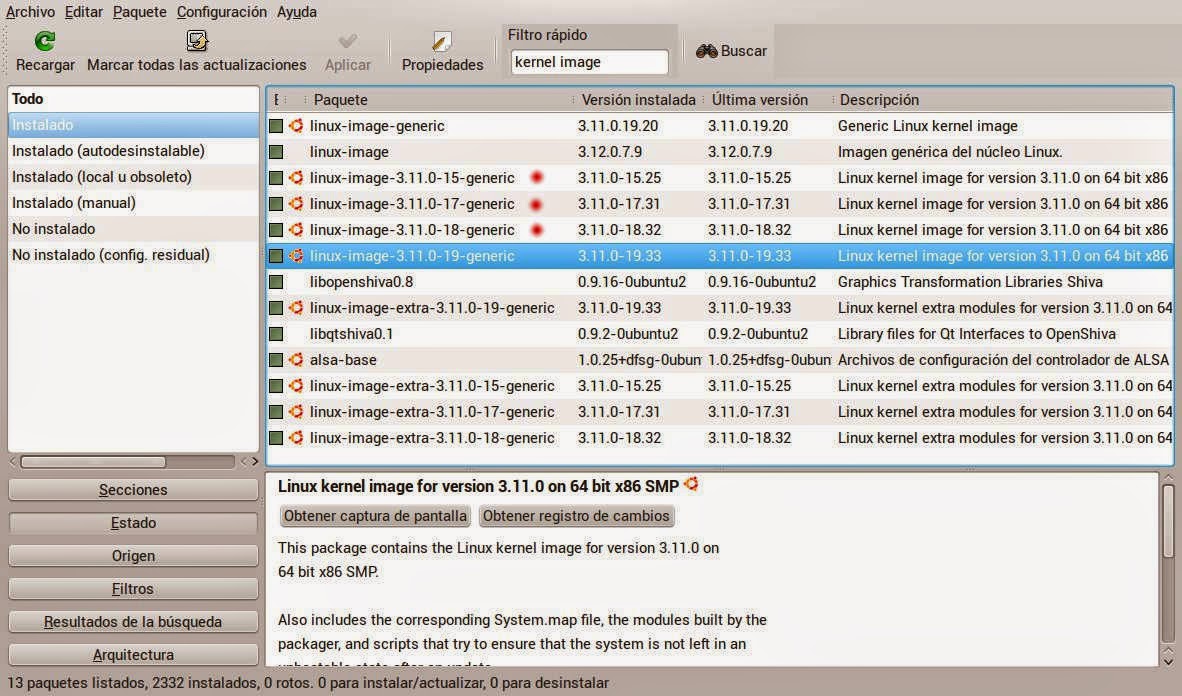Show Resultados de la búsqueda

(x=133, y=621)
